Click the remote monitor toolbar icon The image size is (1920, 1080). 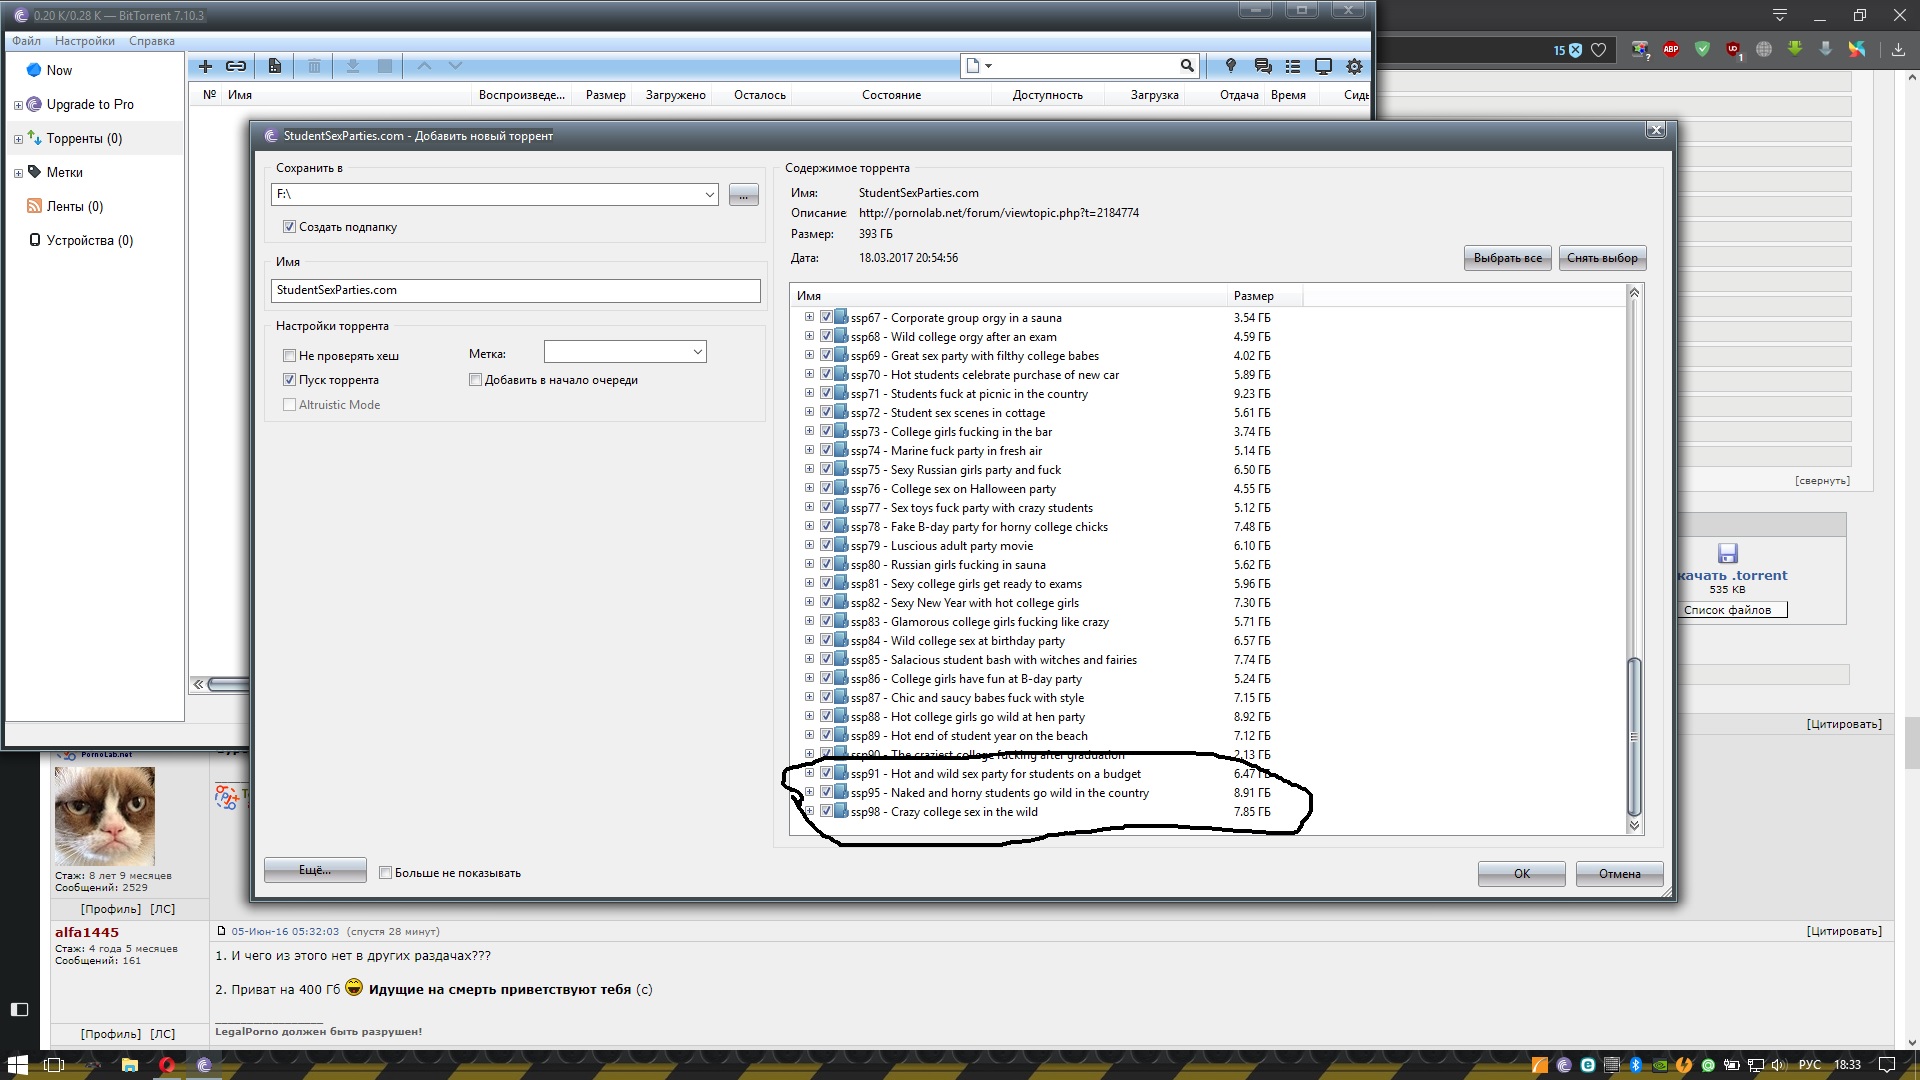(x=1323, y=66)
